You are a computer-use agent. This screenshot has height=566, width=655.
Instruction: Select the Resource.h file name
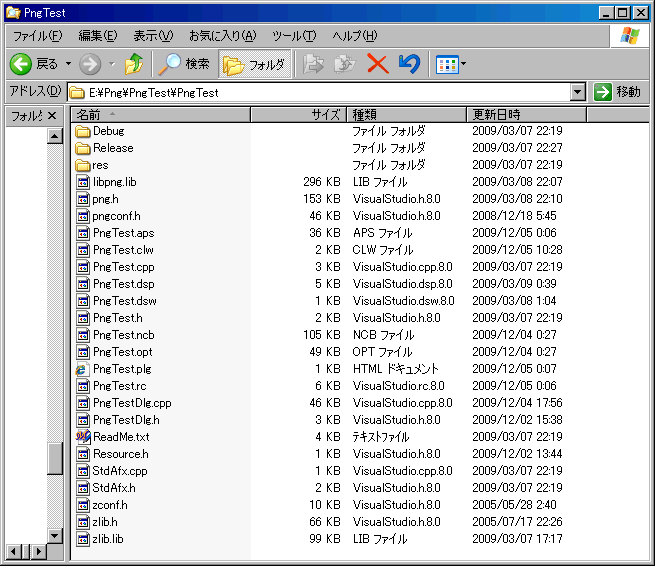121,454
